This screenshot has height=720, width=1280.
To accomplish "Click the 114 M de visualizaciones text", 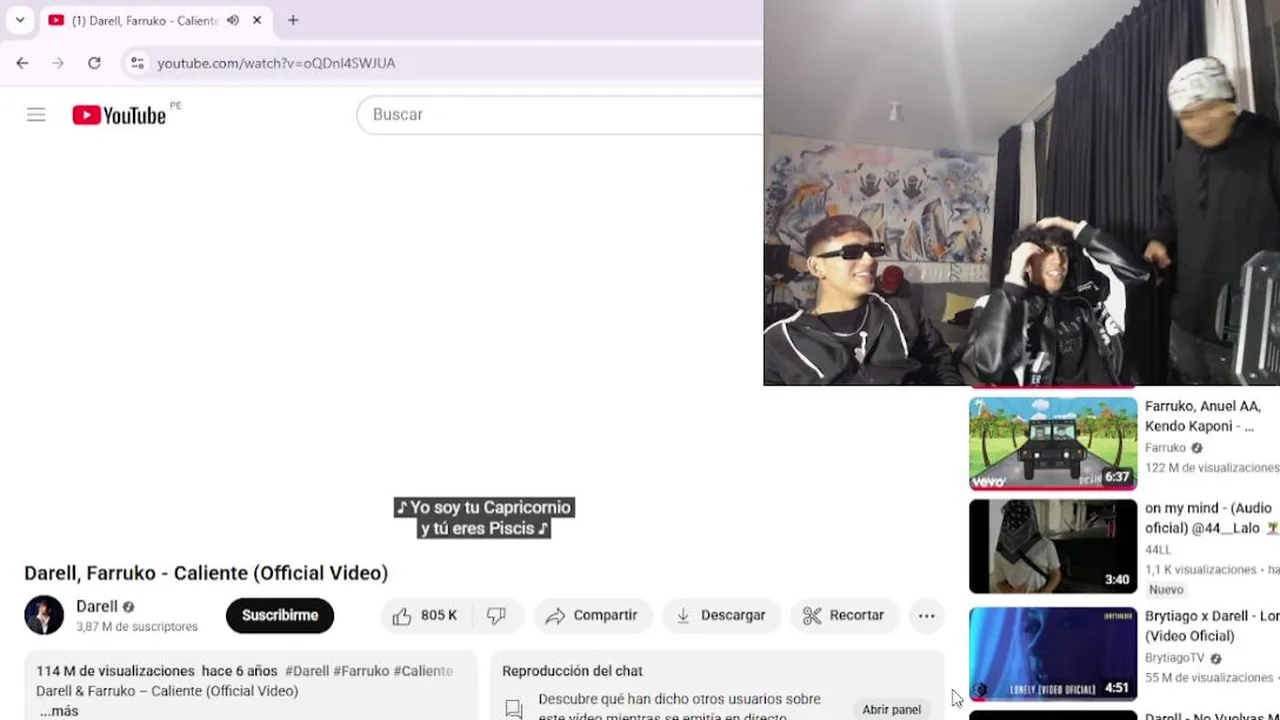I will [115, 671].
